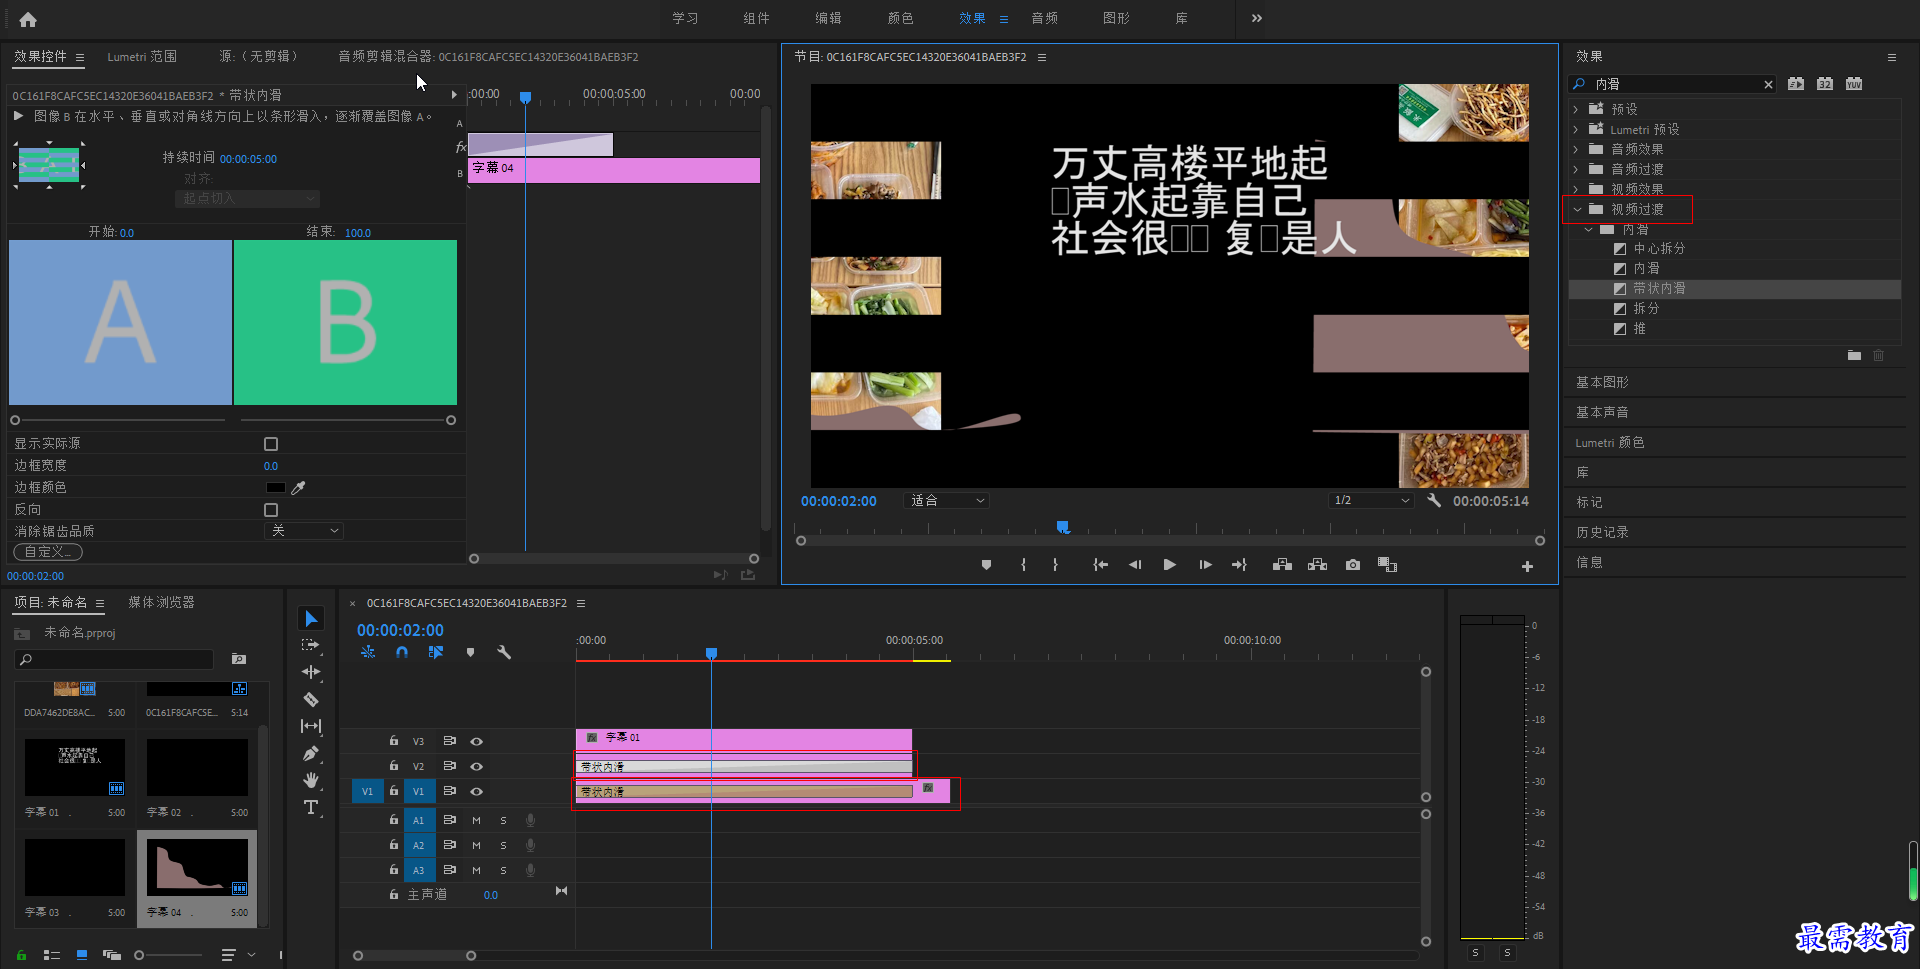This screenshot has height=969, width=1920.
Task: Click the project panel thumbnail zoom slider
Action: tap(170, 955)
